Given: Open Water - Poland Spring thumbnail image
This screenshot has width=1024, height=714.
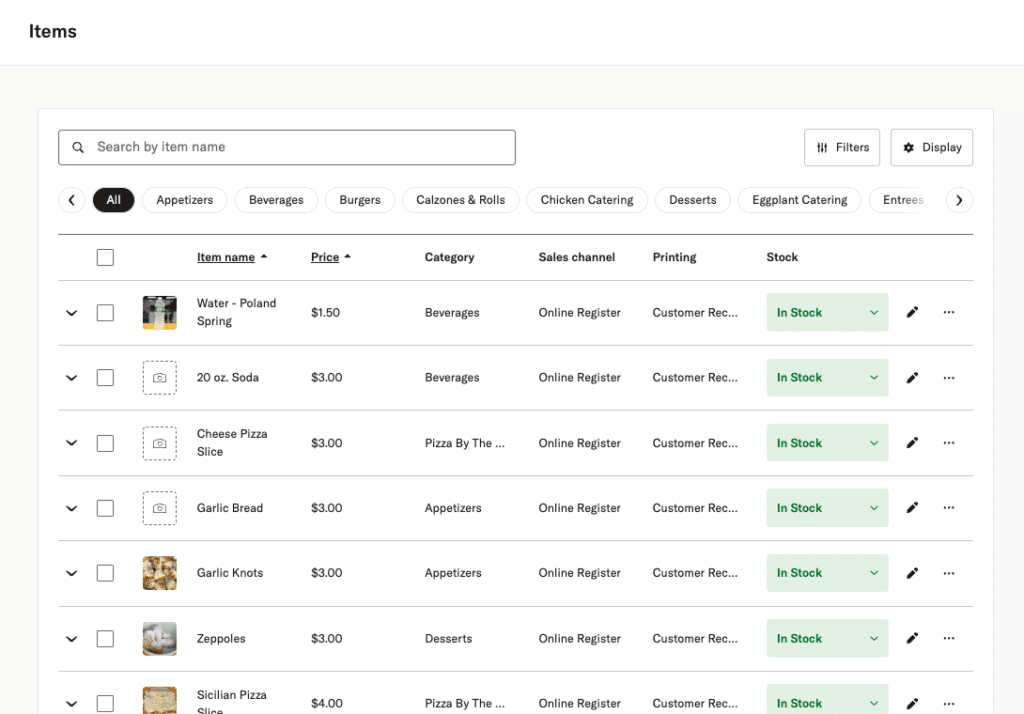Looking at the screenshot, I should [159, 312].
